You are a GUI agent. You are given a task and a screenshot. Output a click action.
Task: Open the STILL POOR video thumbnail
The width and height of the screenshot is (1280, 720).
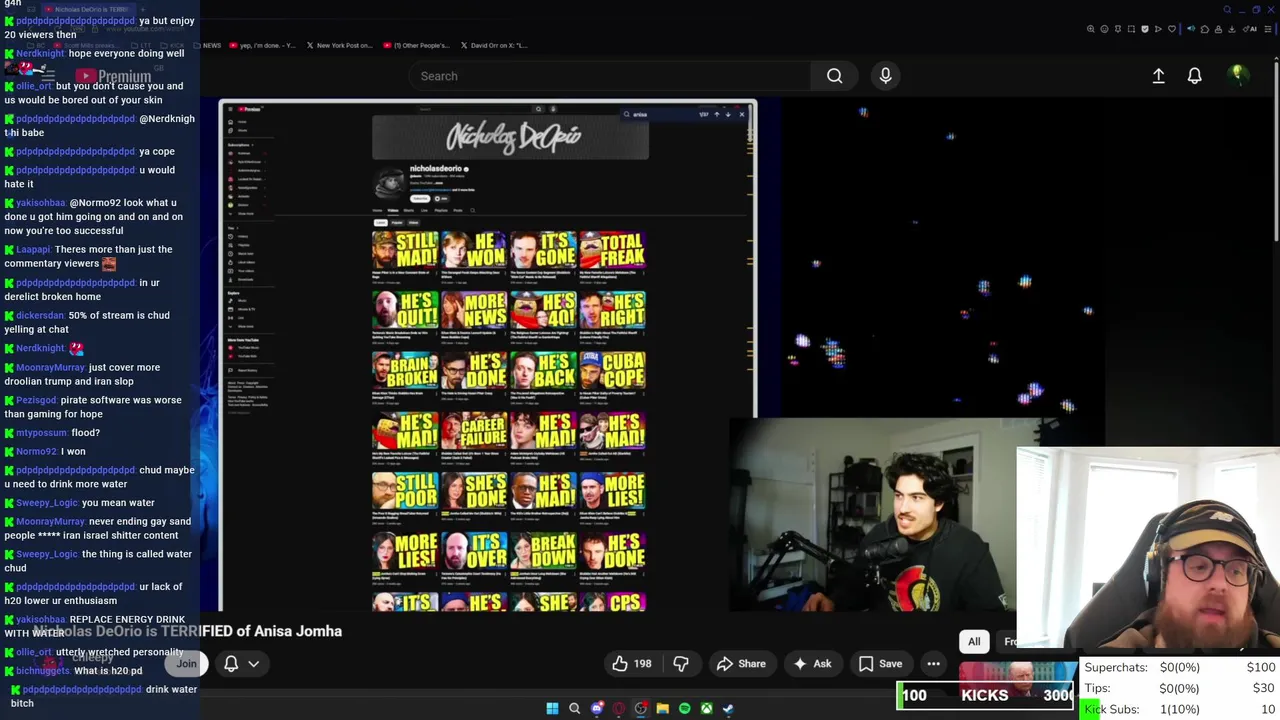coord(405,491)
